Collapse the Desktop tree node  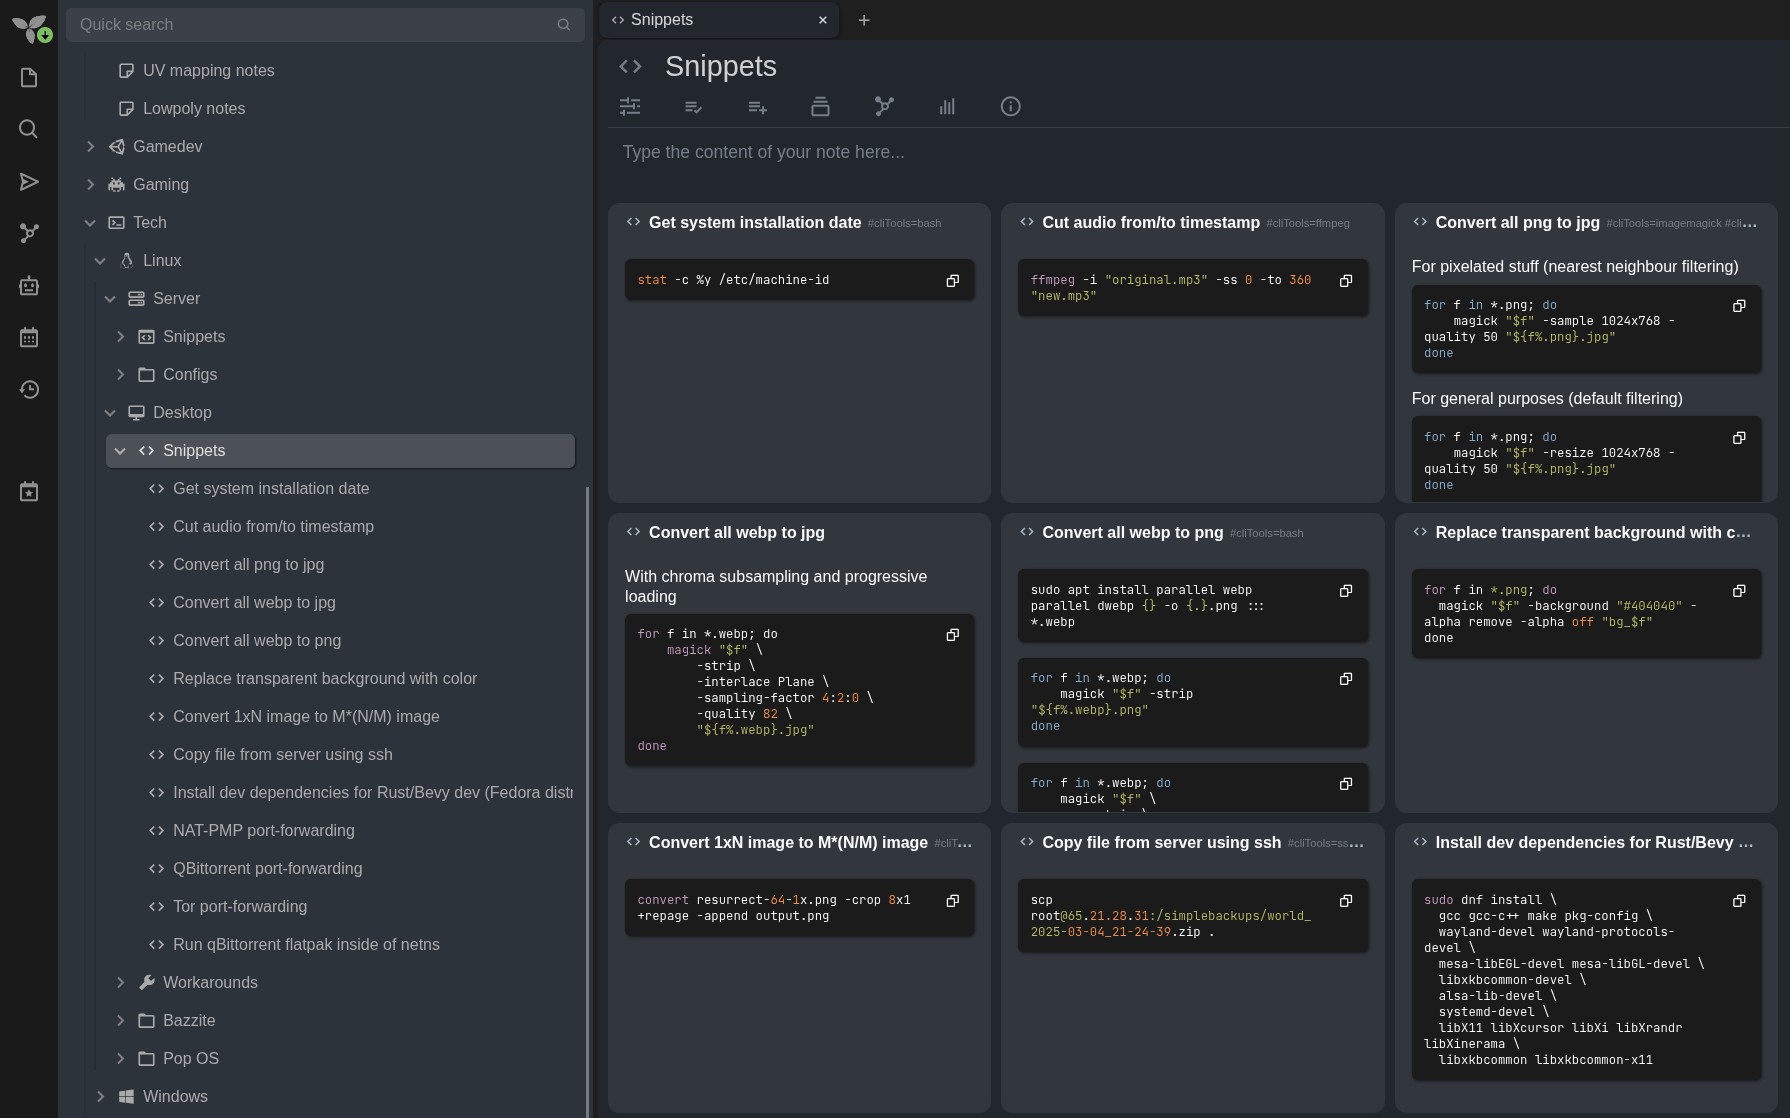click(x=110, y=413)
